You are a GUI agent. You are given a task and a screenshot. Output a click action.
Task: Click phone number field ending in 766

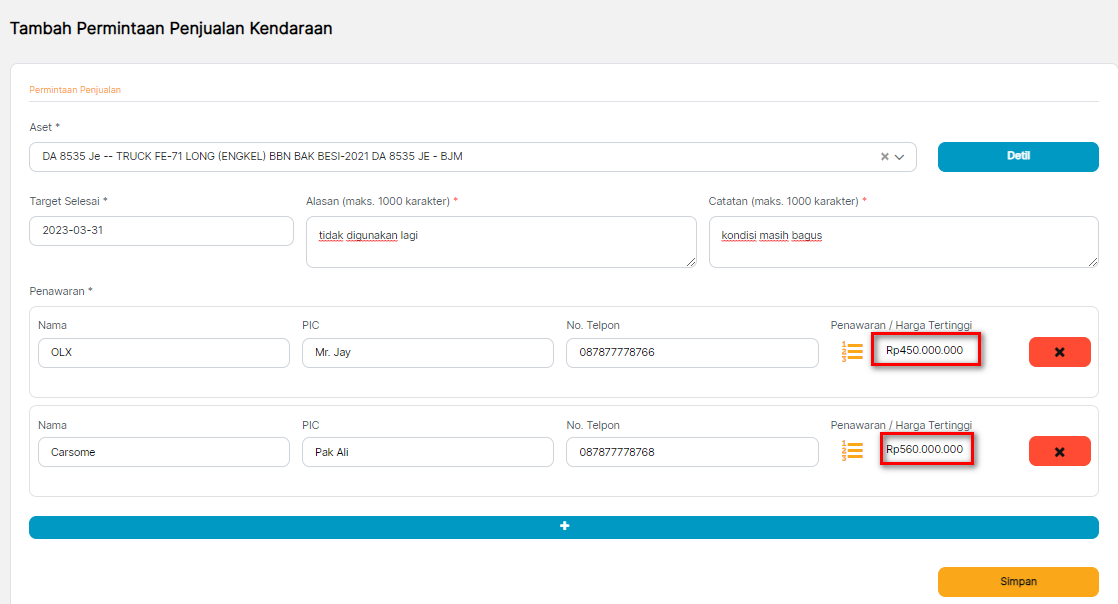tap(691, 353)
